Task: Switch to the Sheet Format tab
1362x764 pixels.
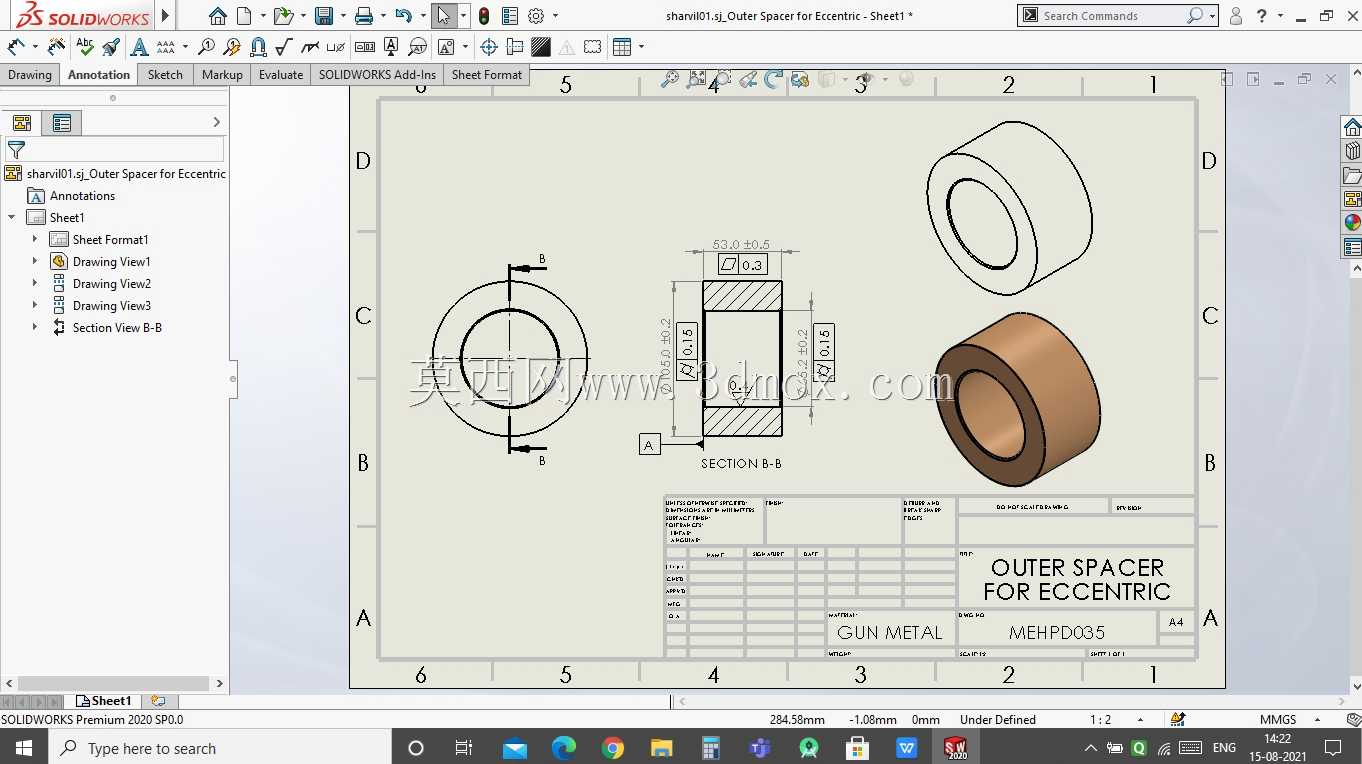Action: click(x=487, y=75)
